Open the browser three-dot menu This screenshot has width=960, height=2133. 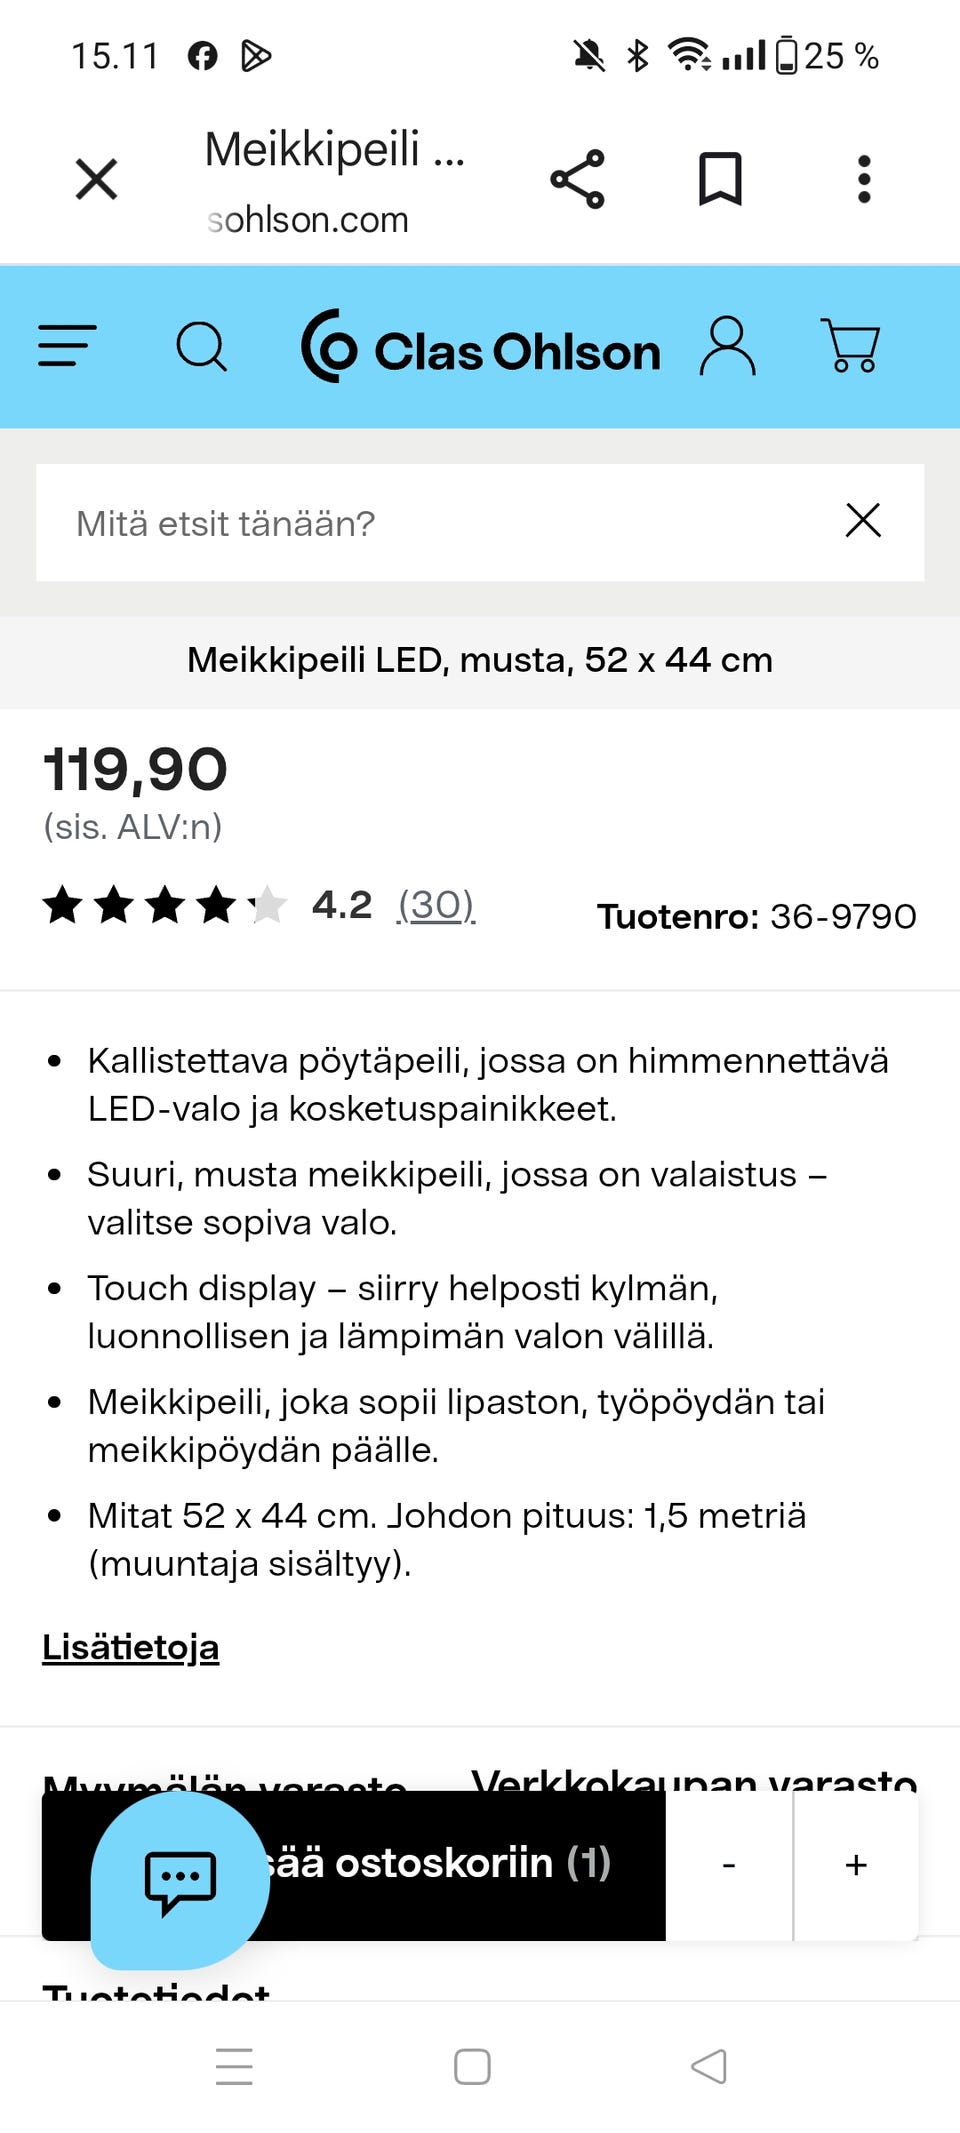coord(864,180)
